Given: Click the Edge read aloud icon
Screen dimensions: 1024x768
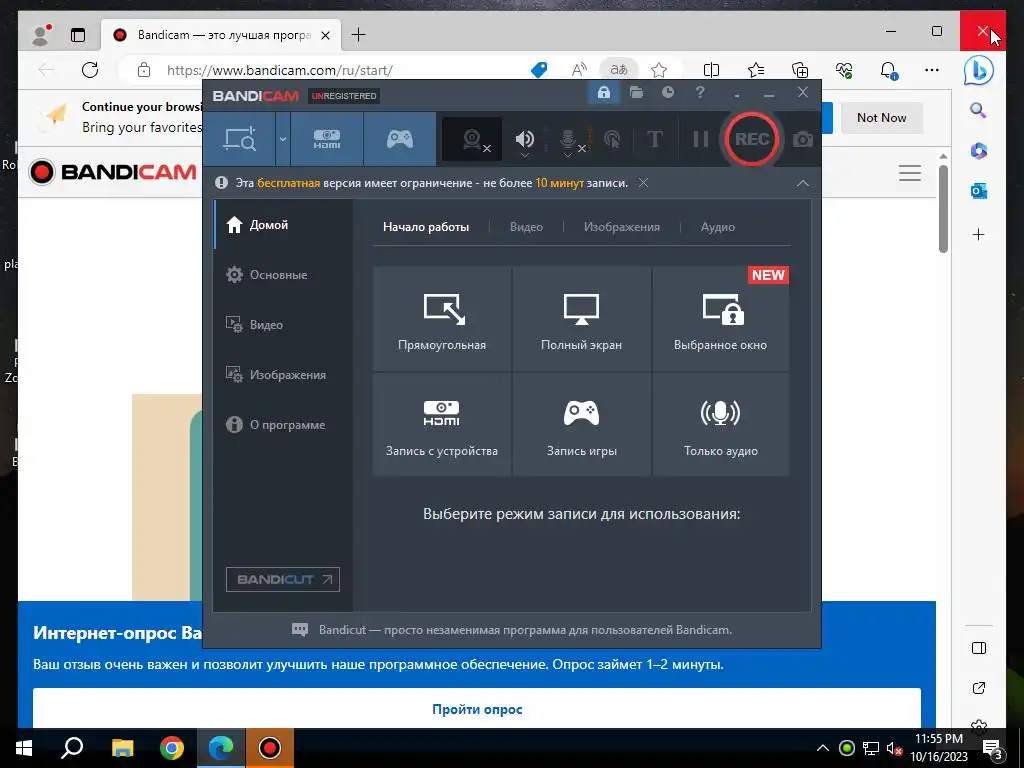Looking at the screenshot, I should tap(579, 70).
